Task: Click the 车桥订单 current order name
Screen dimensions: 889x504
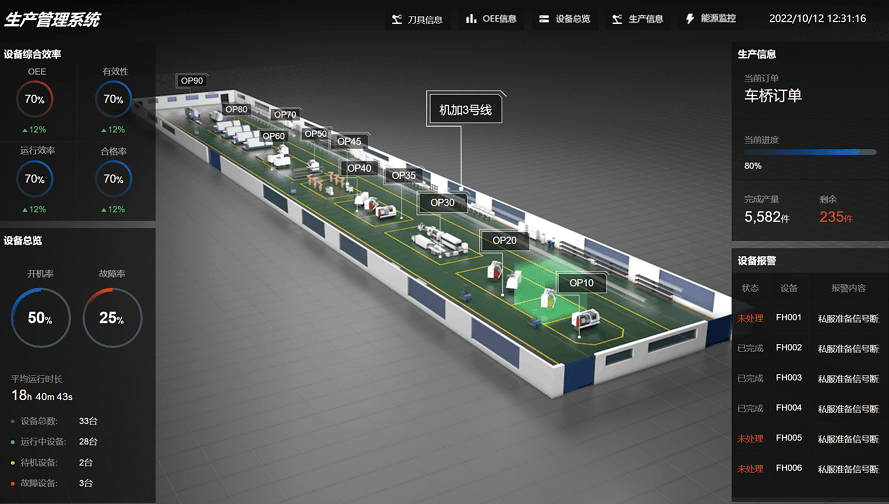Action: (773, 96)
